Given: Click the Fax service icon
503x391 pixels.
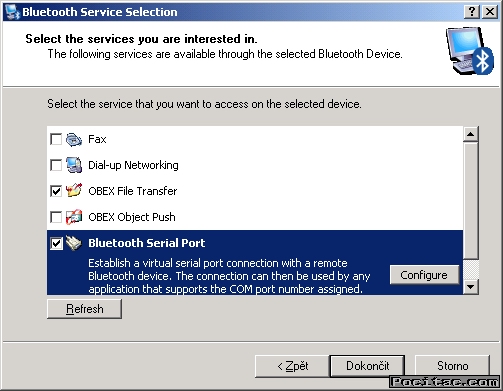Looking at the screenshot, I should (x=74, y=139).
